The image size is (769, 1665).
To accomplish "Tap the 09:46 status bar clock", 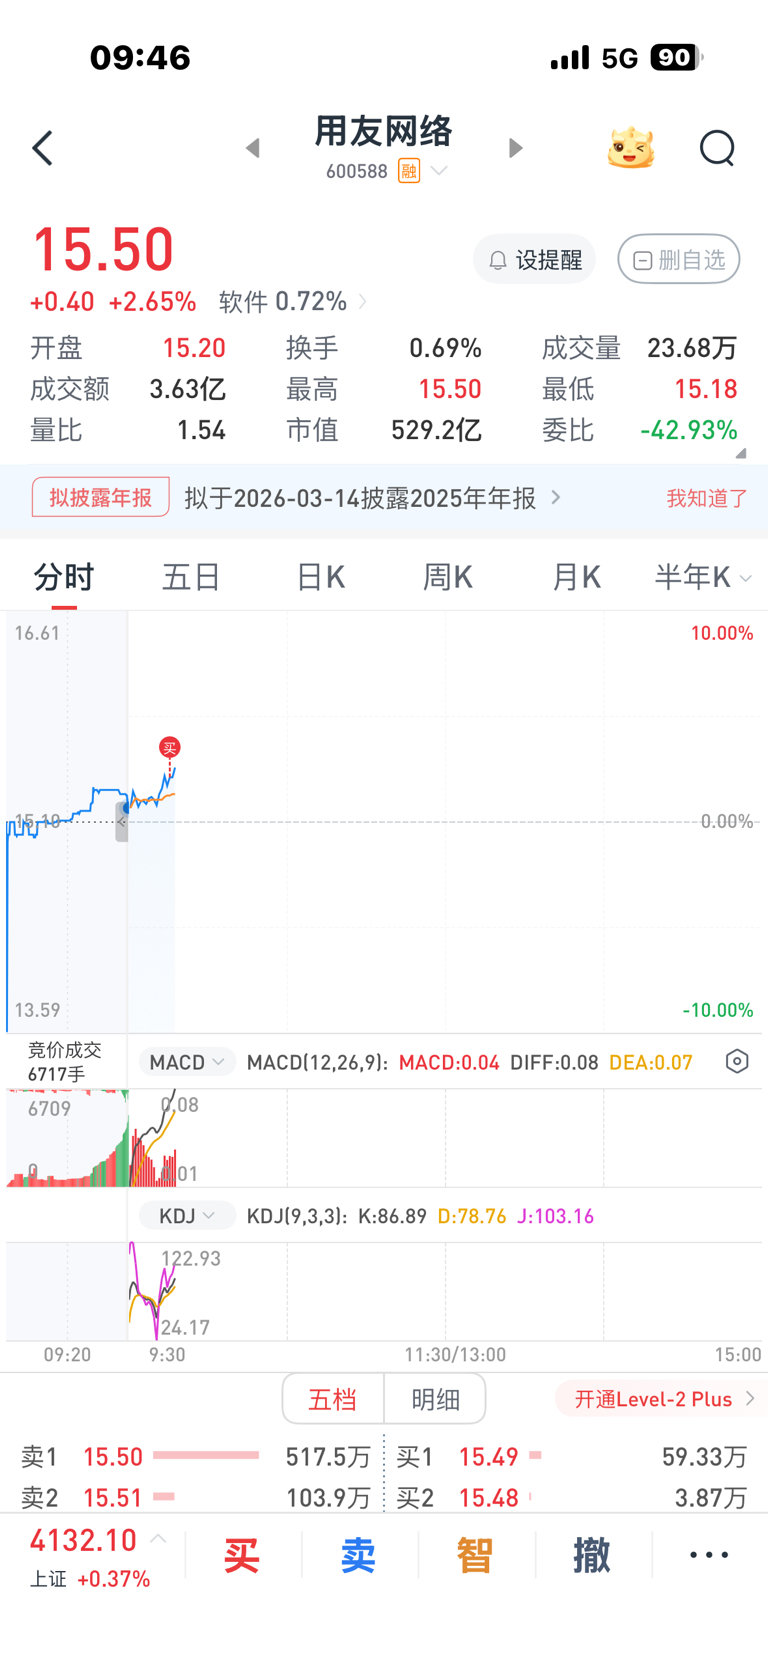I will [140, 58].
